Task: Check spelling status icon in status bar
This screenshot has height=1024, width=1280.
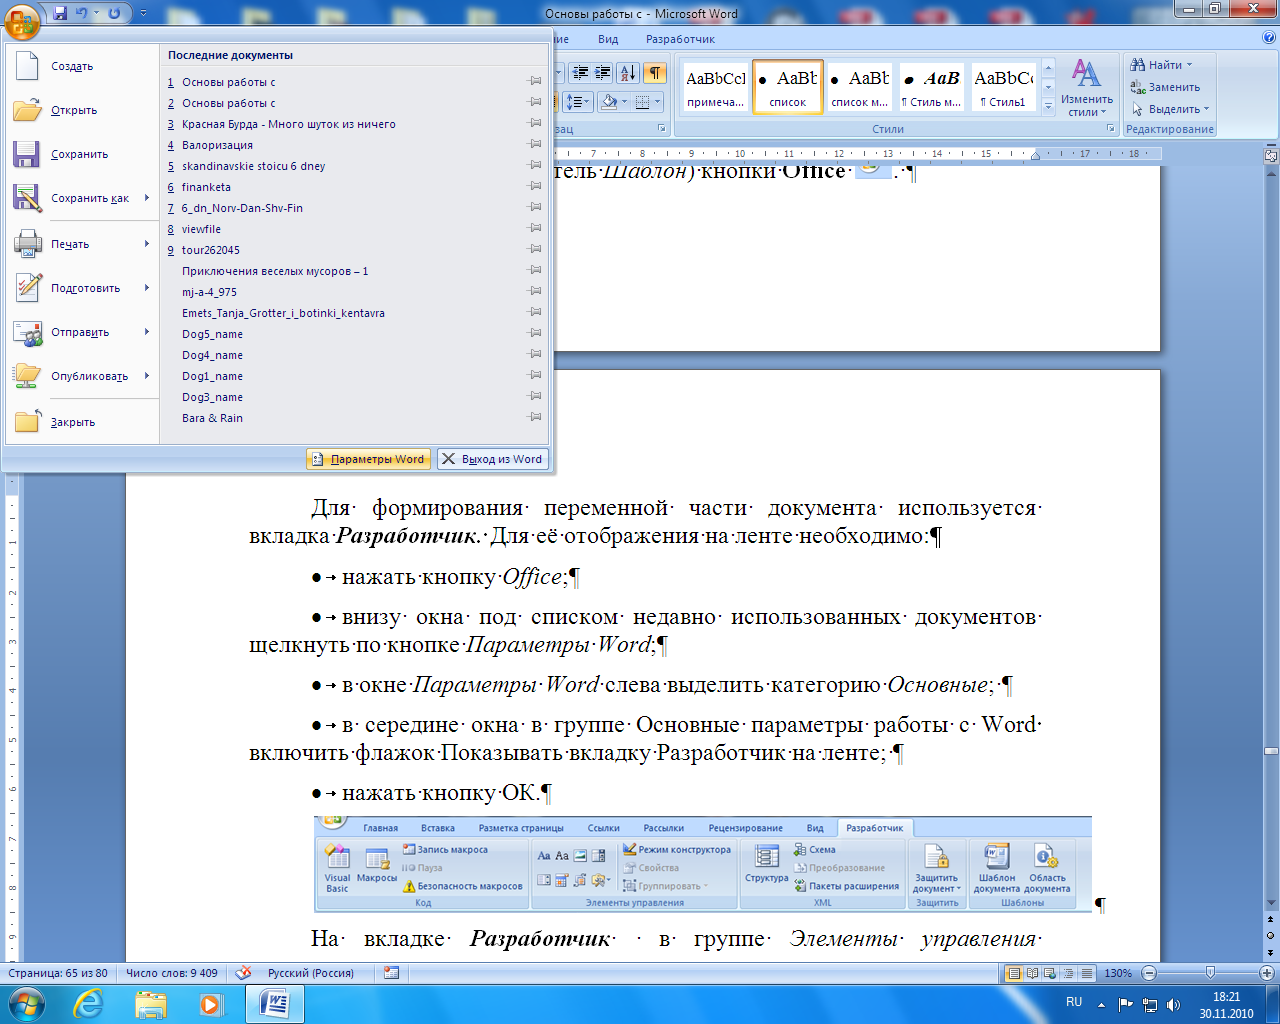Action: 243,972
